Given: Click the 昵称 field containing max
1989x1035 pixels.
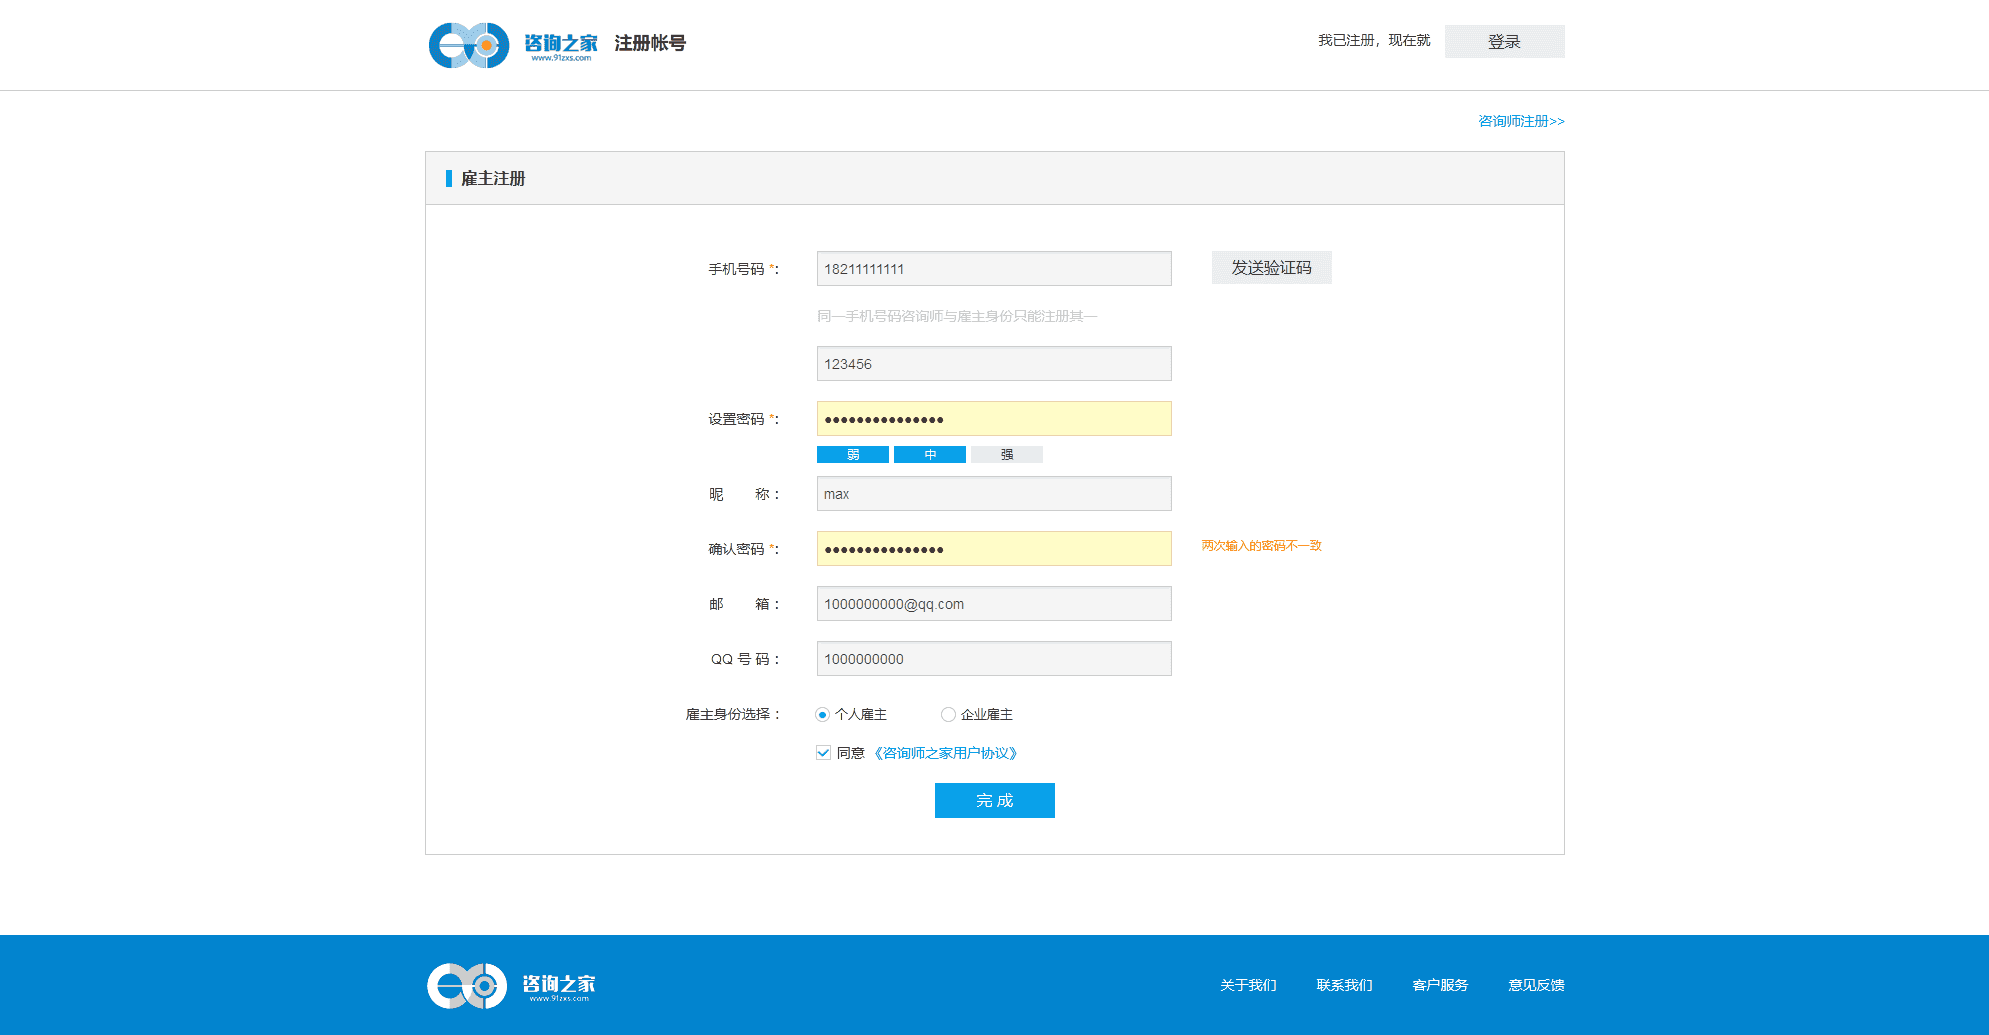Looking at the screenshot, I should pyautogui.click(x=994, y=493).
